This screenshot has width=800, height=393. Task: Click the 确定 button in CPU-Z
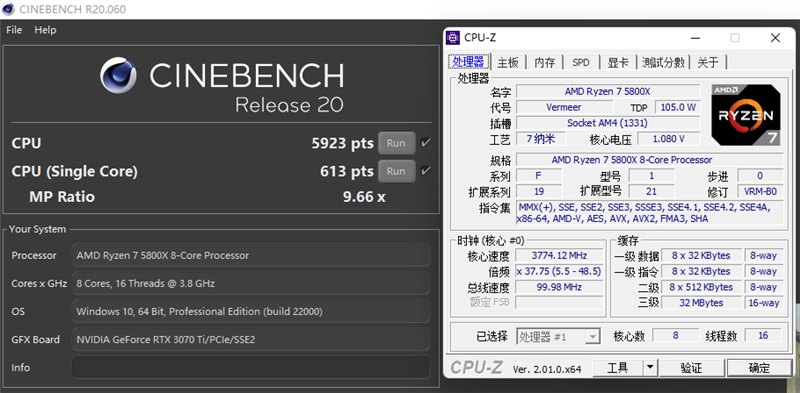[x=760, y=367]
